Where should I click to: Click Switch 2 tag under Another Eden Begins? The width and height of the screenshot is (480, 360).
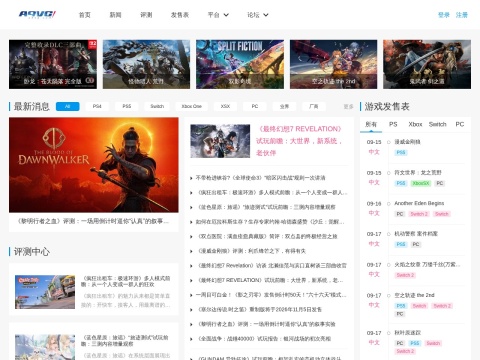click(419, 214)
